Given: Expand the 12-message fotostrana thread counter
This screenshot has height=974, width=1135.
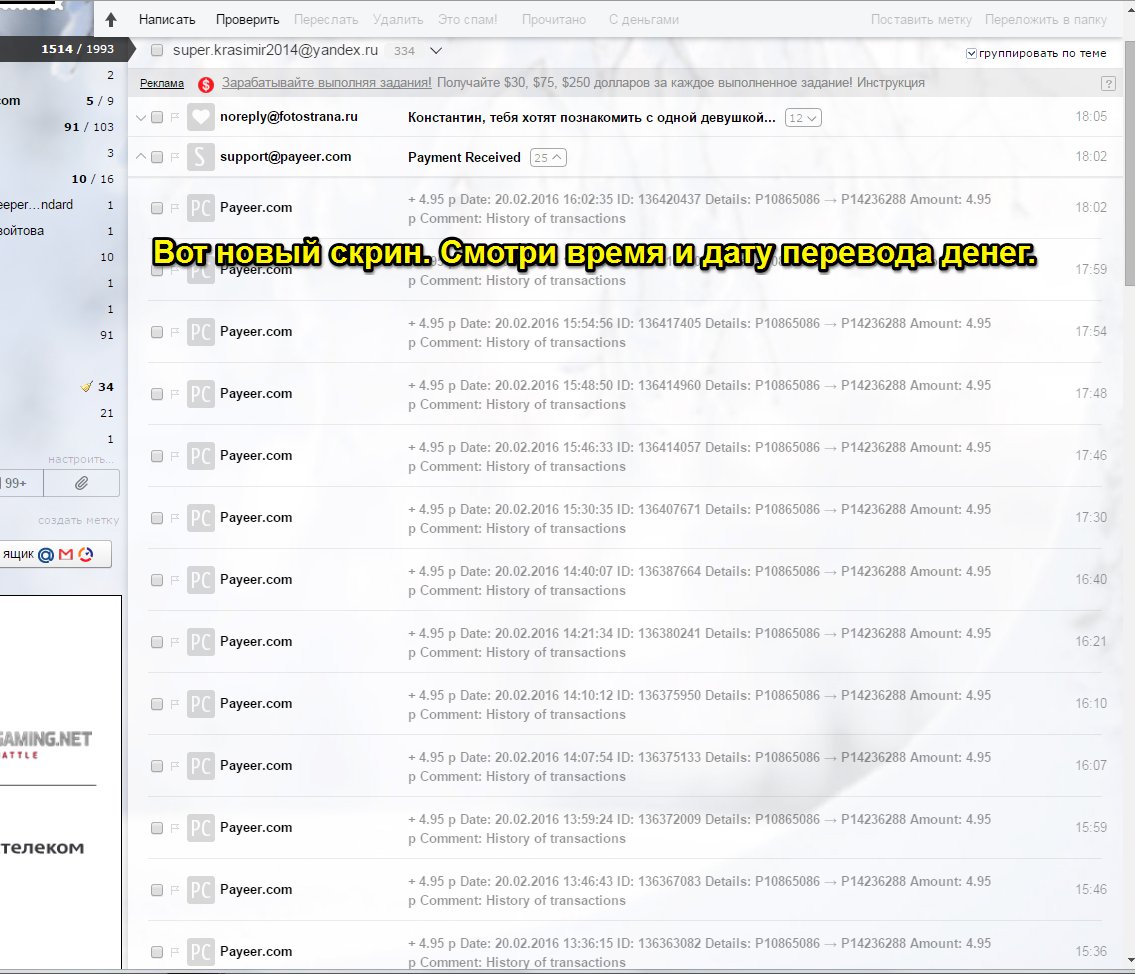Looking at the screenshot, I should [803, 118].
